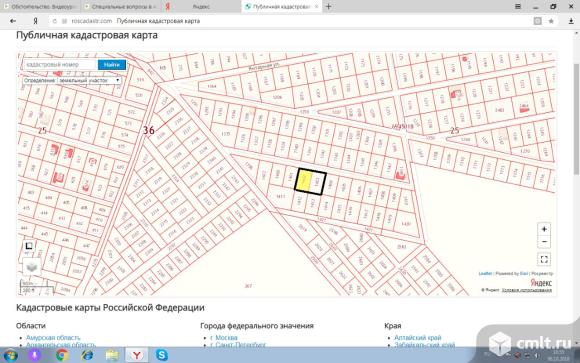
Task: Open the Алтайский край link
Action: (418, 337)
